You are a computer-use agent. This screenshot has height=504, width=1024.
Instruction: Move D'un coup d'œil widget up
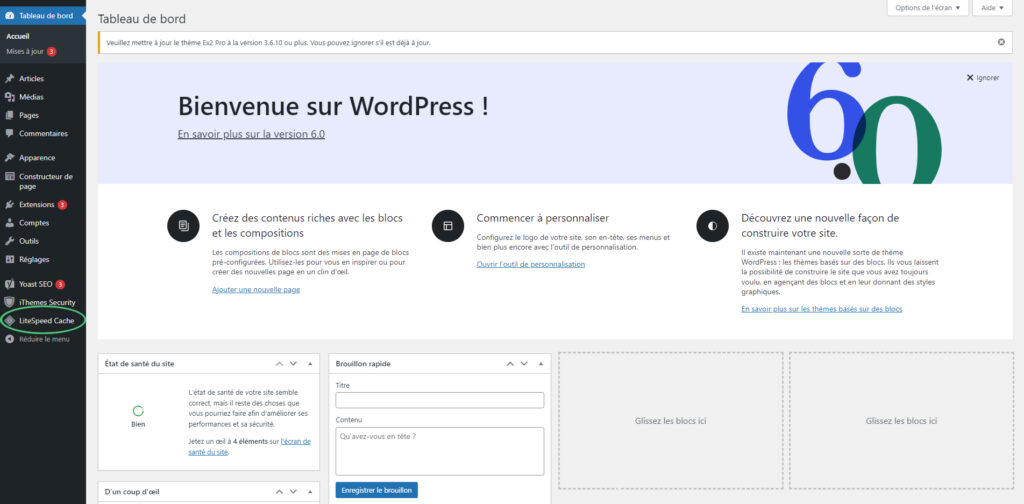[x=279, y=492]
